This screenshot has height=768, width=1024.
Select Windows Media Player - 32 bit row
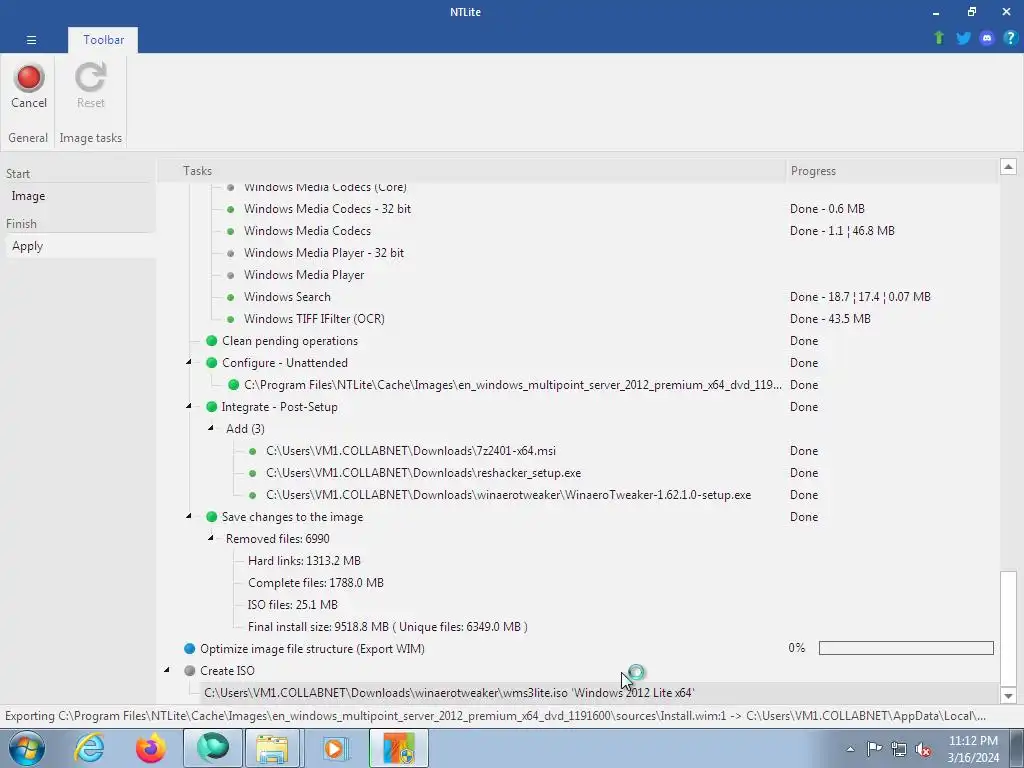click(324, 253)
